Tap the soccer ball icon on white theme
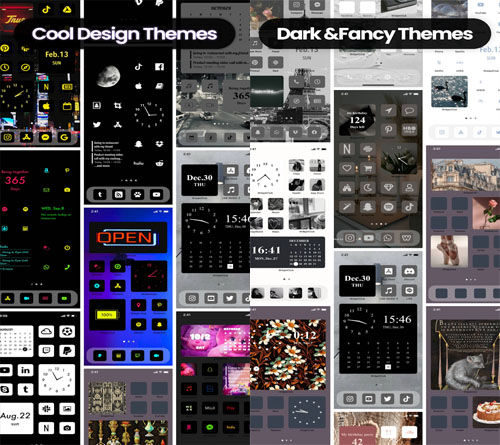The image size is (500, 445). [x=67, y=331]
